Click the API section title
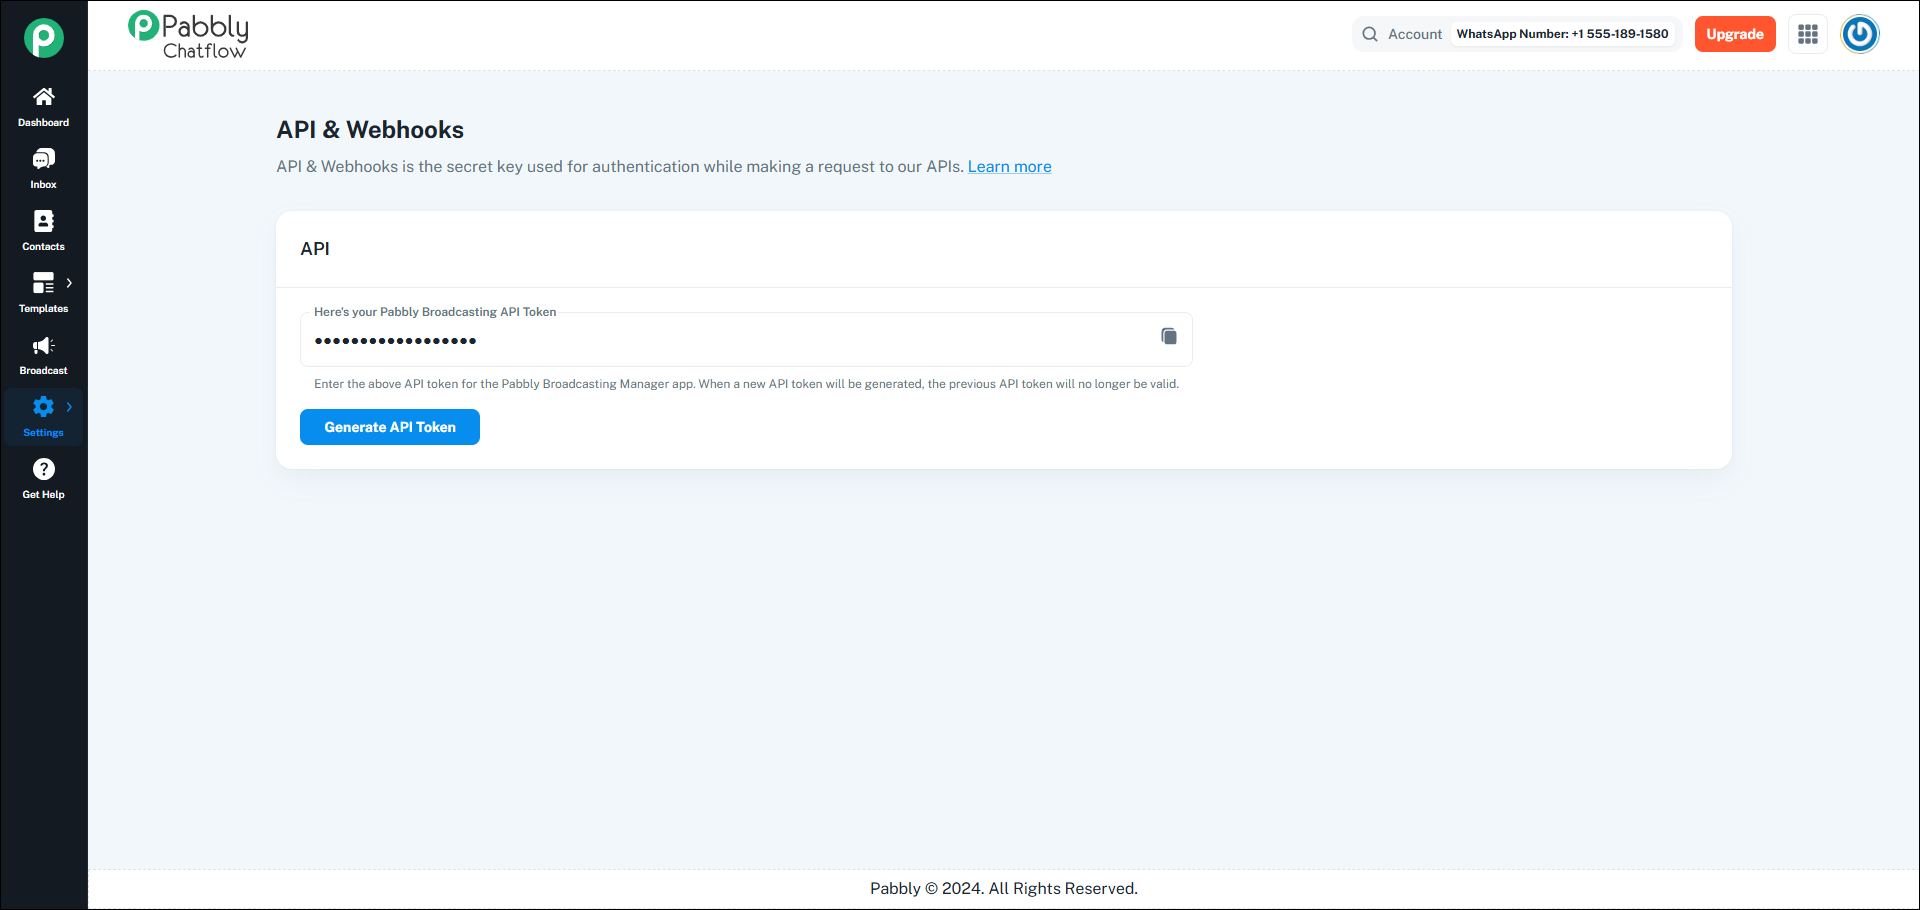The height and width of the screenshot is (910, 1920). [315, 249]
